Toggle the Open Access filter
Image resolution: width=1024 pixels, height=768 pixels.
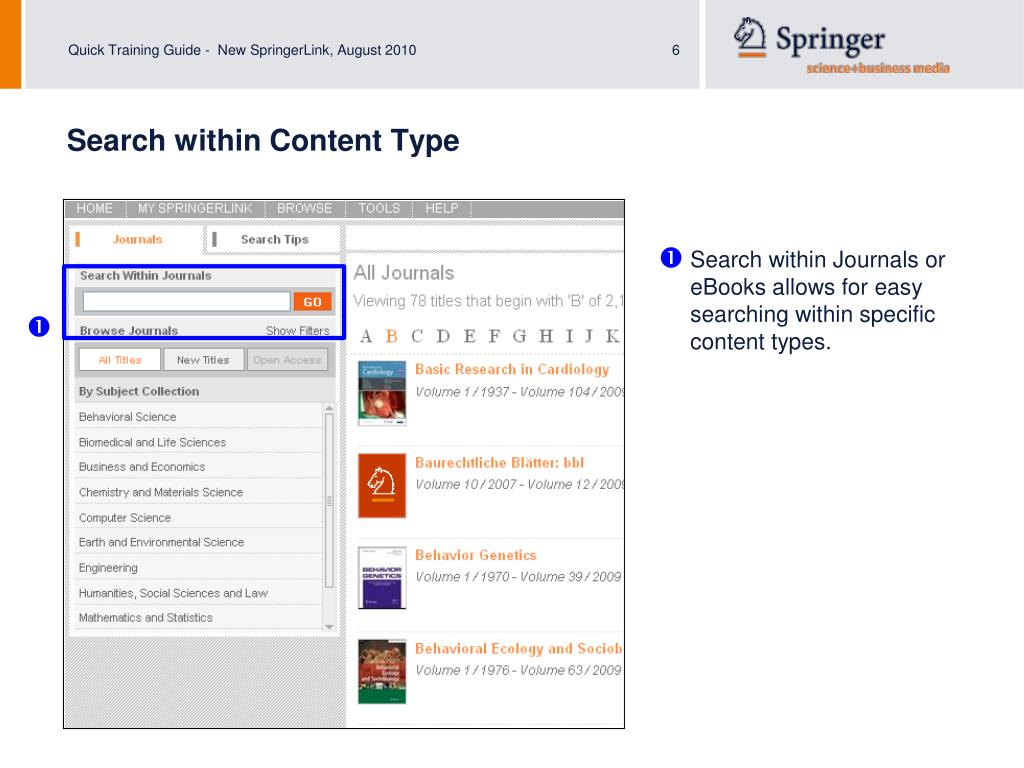pos(287,360)
